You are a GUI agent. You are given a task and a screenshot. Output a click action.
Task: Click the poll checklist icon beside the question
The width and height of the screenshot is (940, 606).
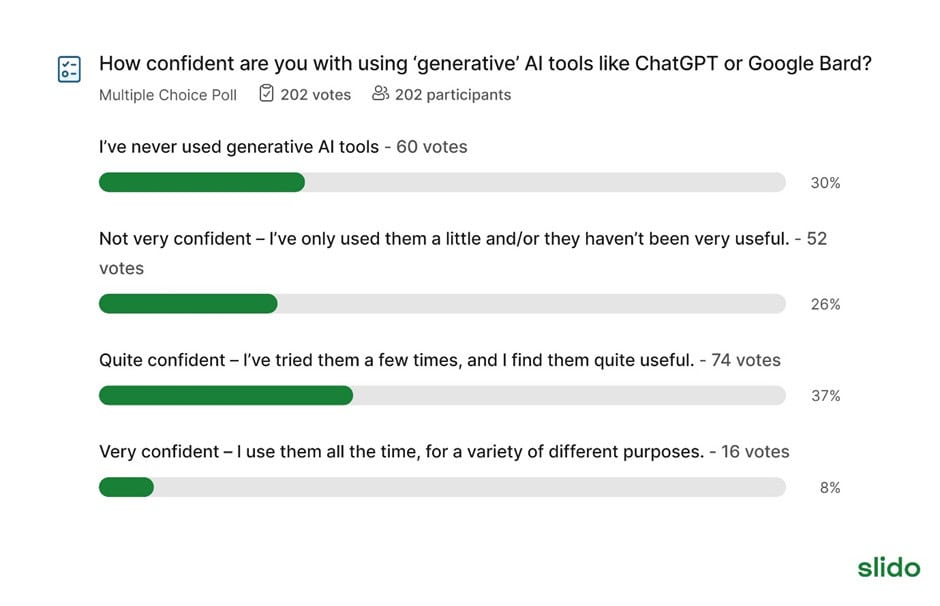pyautogui.click(x=69, y=69)
